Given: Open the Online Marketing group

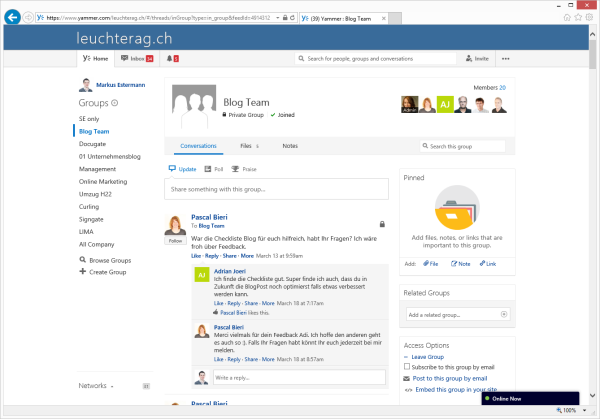Looking at the screenshot, I should [x=103, y=182].
